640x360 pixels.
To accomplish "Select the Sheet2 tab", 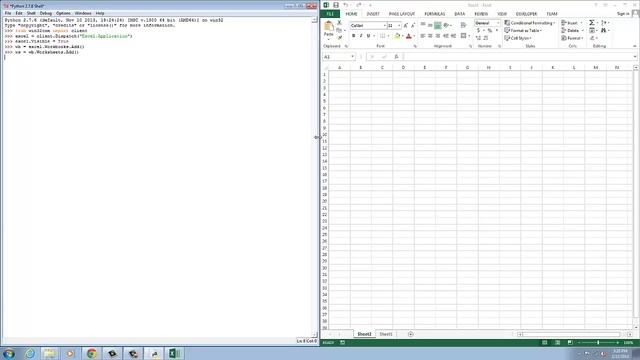I will (364, 334).
